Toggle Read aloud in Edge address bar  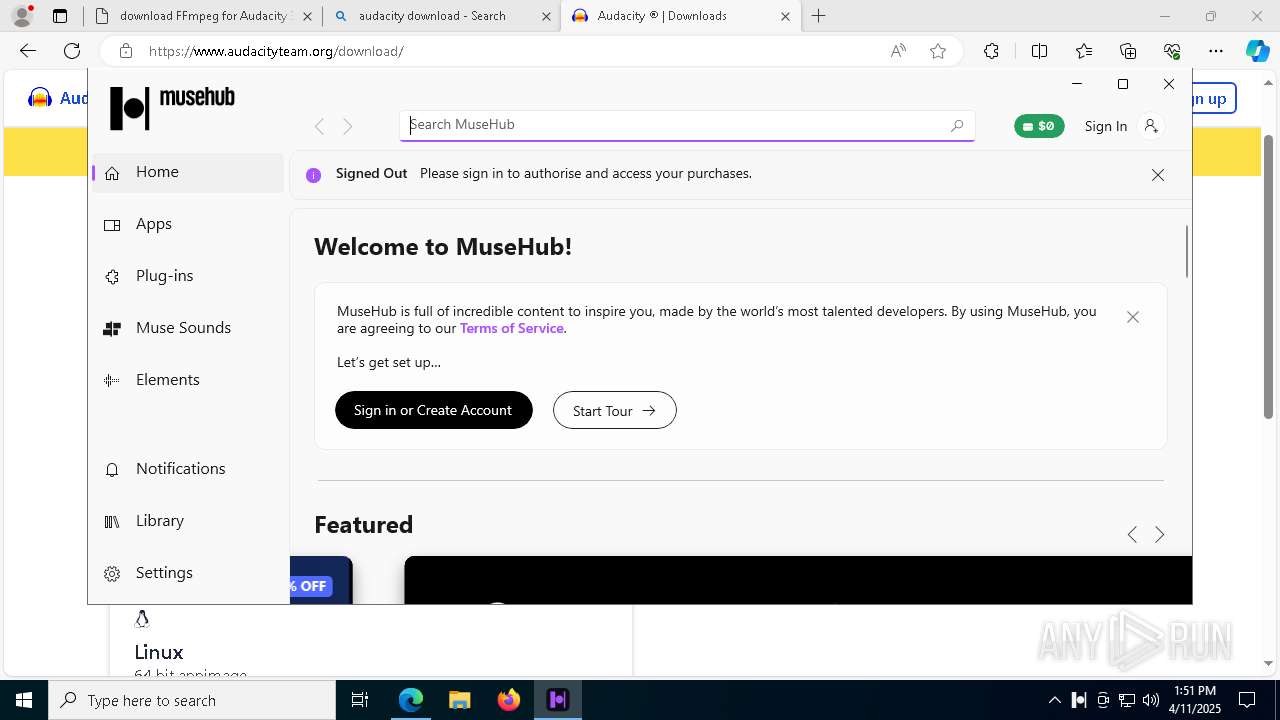[x=898, y=51]
